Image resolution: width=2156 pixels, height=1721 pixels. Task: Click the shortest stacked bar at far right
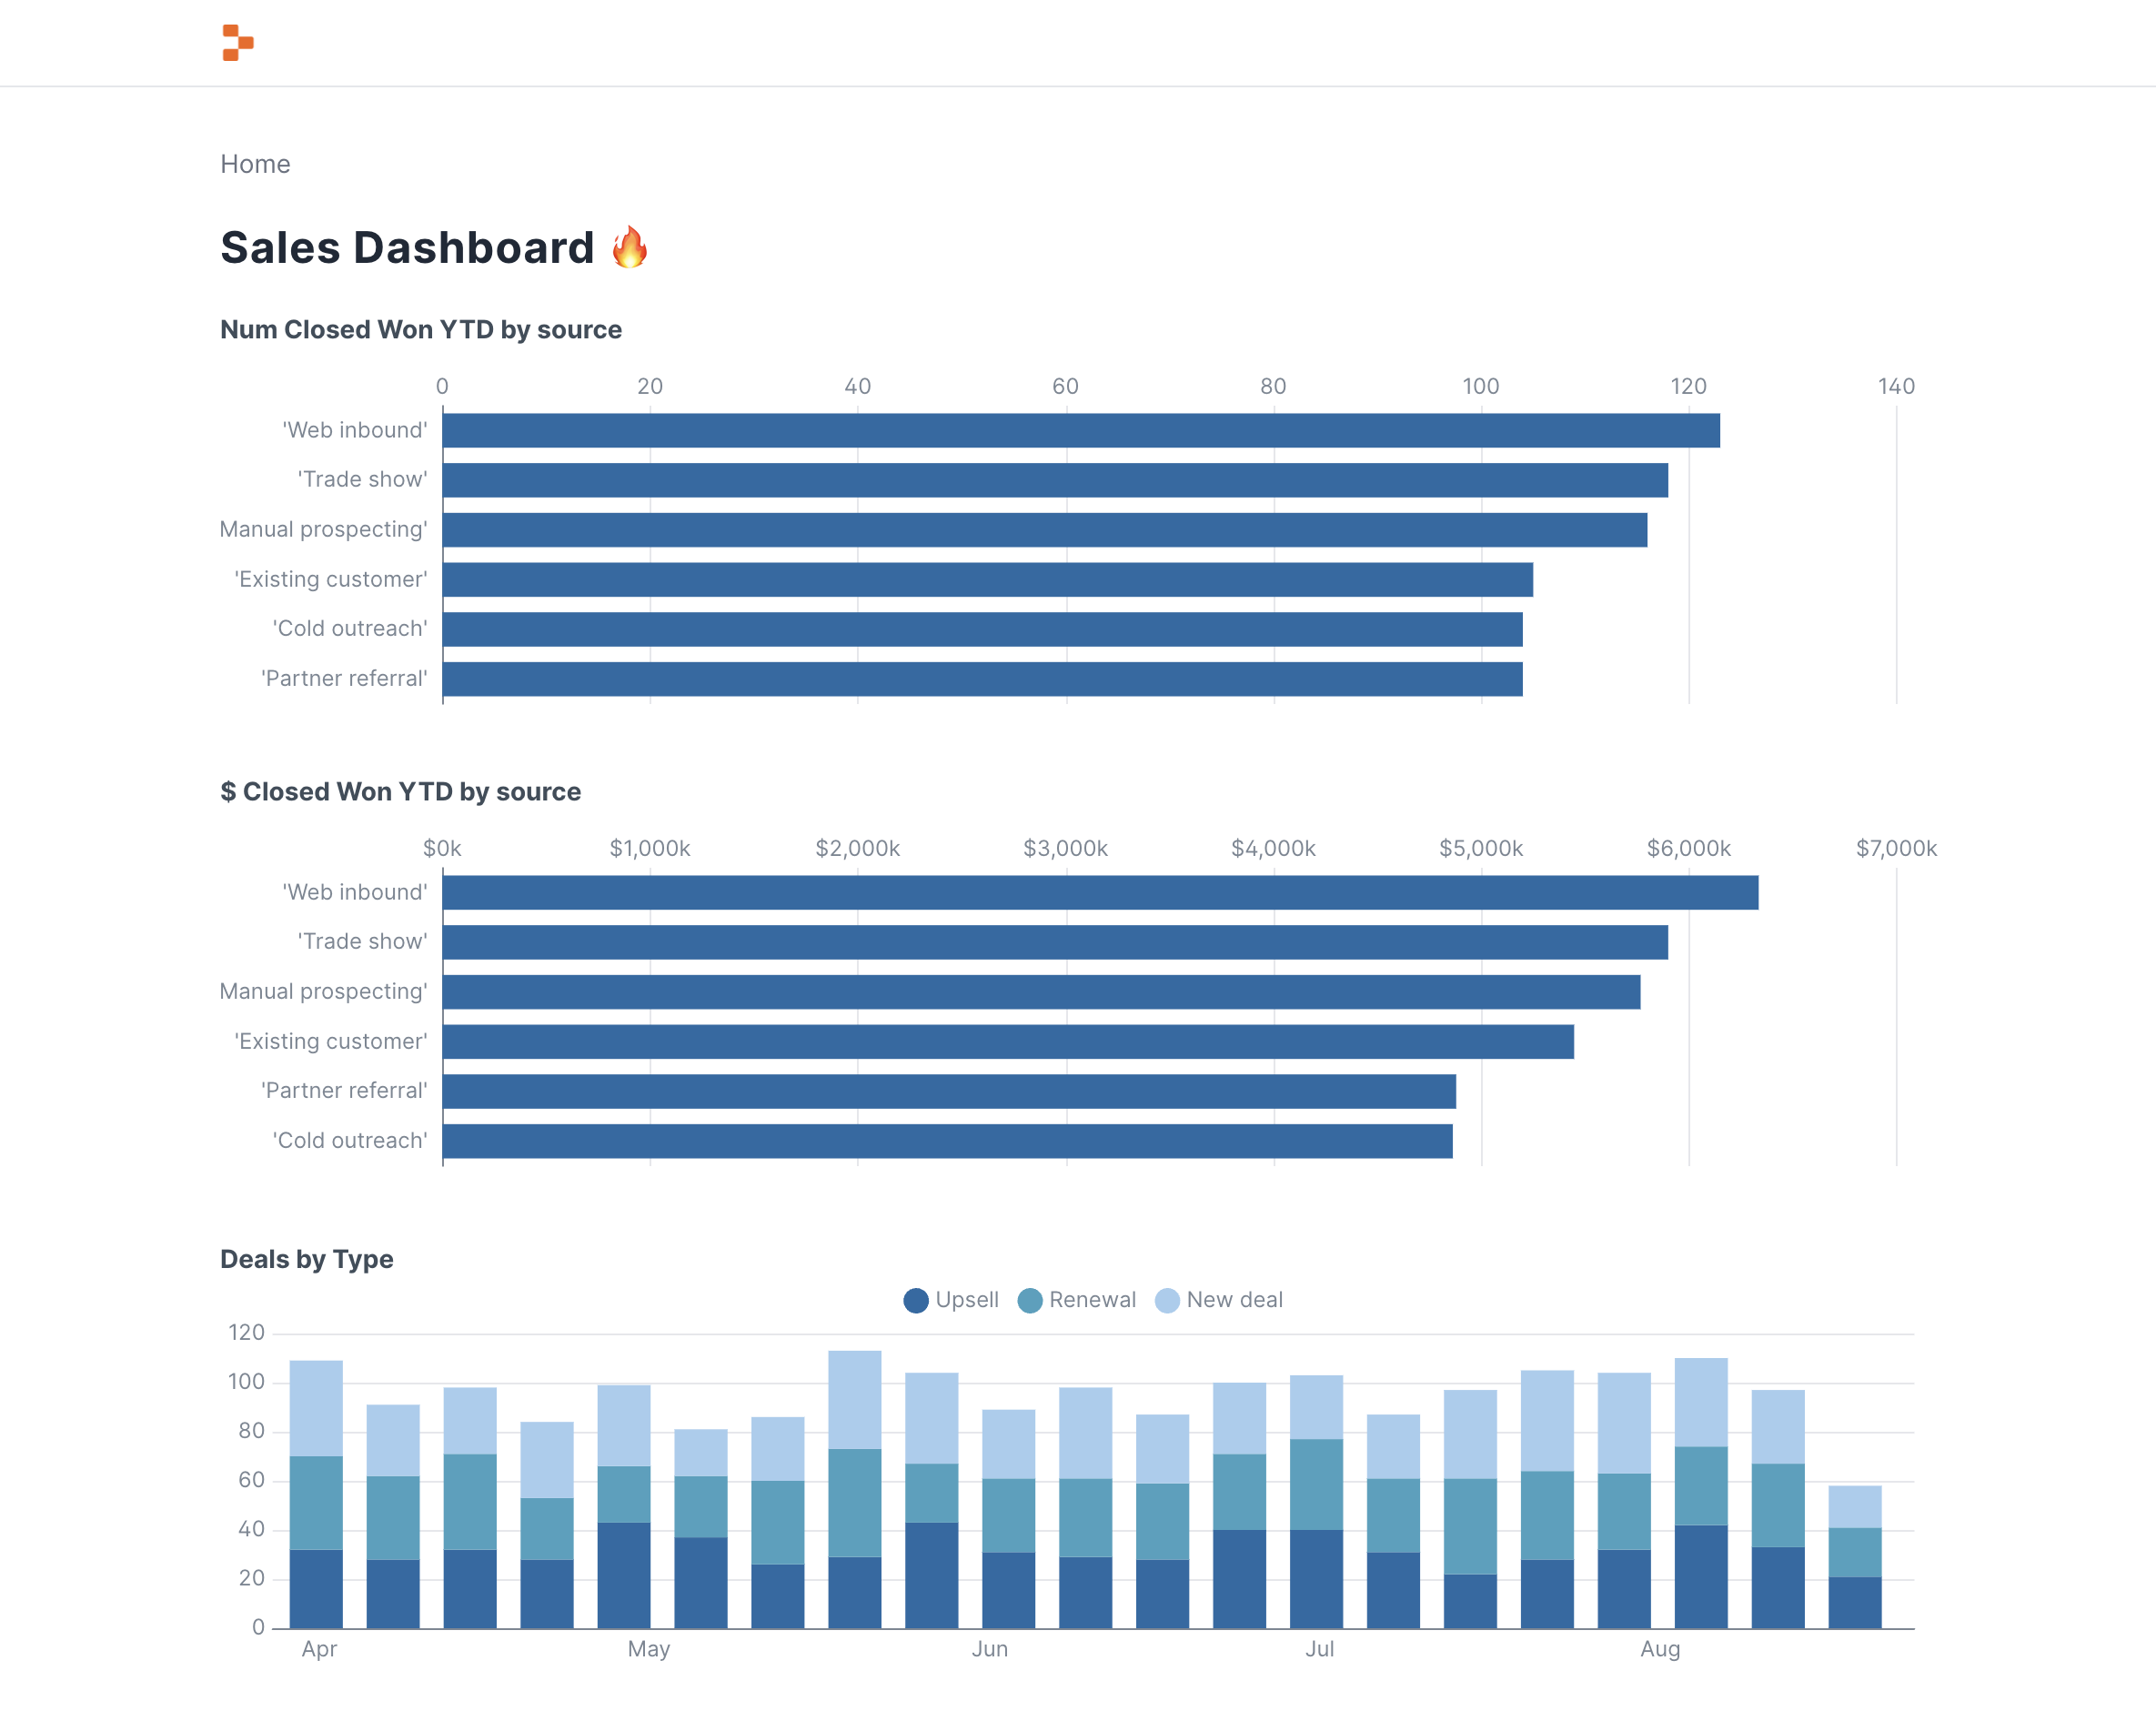point(1855,1550)
